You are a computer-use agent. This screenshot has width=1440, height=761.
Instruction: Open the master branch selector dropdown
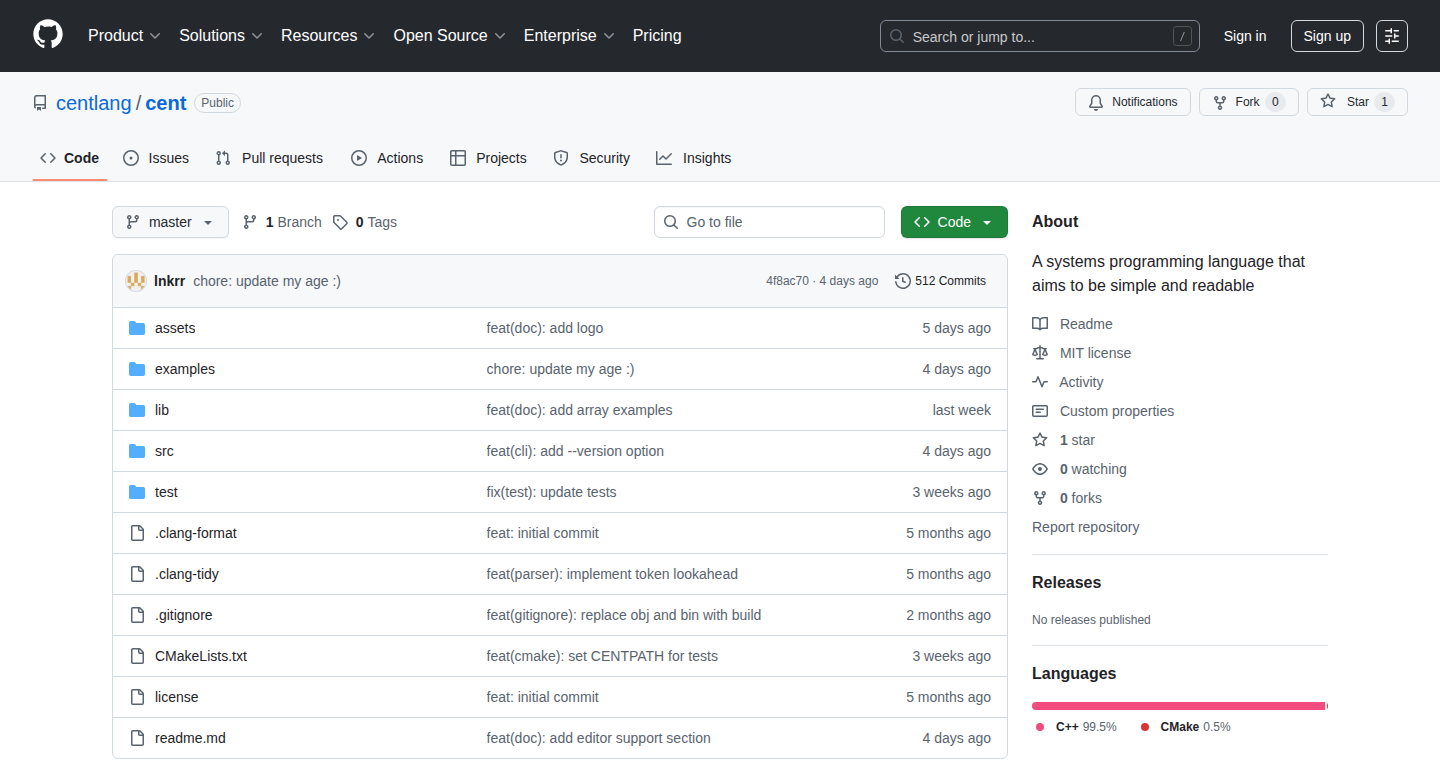point(170,222)
